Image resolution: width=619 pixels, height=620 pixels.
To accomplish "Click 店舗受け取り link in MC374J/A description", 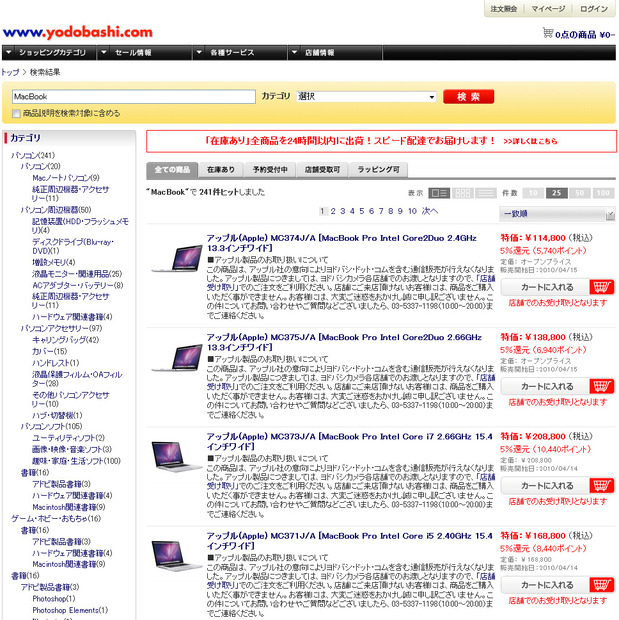I will [350, 283].
